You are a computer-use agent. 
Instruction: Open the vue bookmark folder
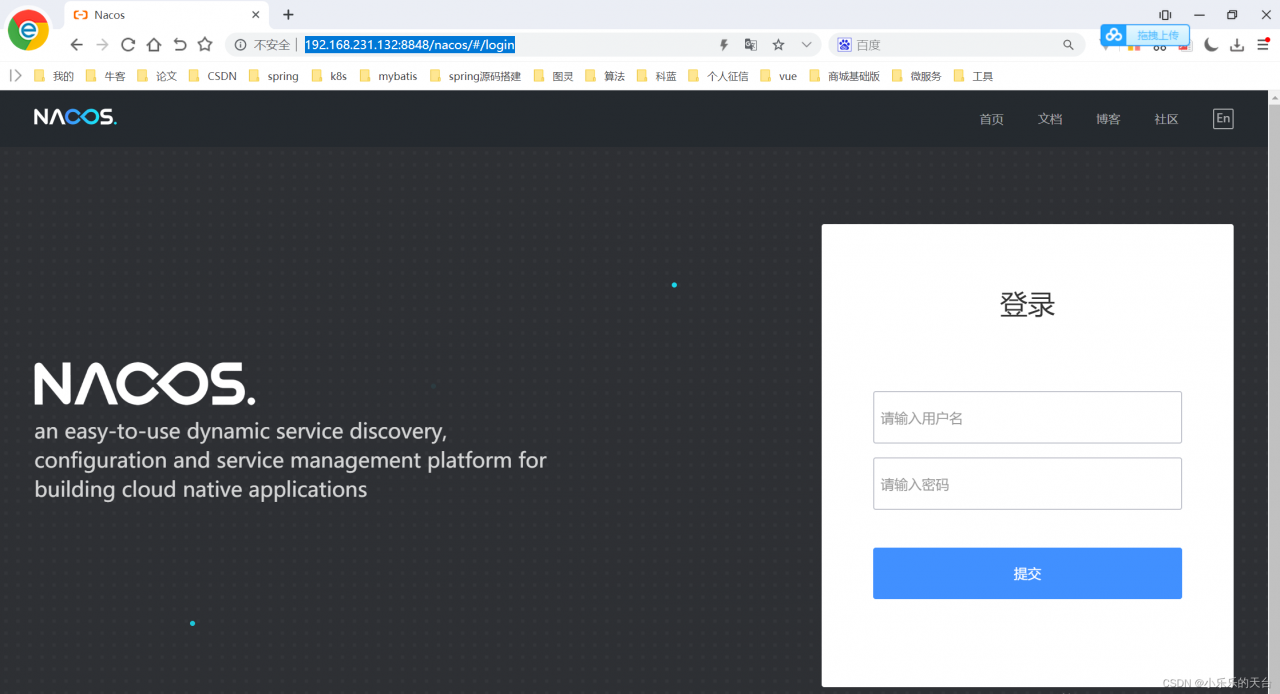tap(779, 76)
